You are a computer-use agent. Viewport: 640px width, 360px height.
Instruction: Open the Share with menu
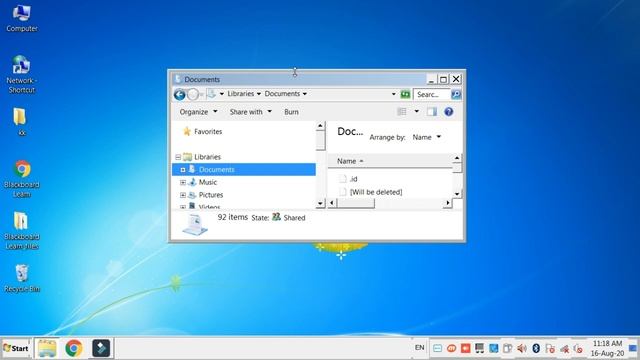point(251,112)
